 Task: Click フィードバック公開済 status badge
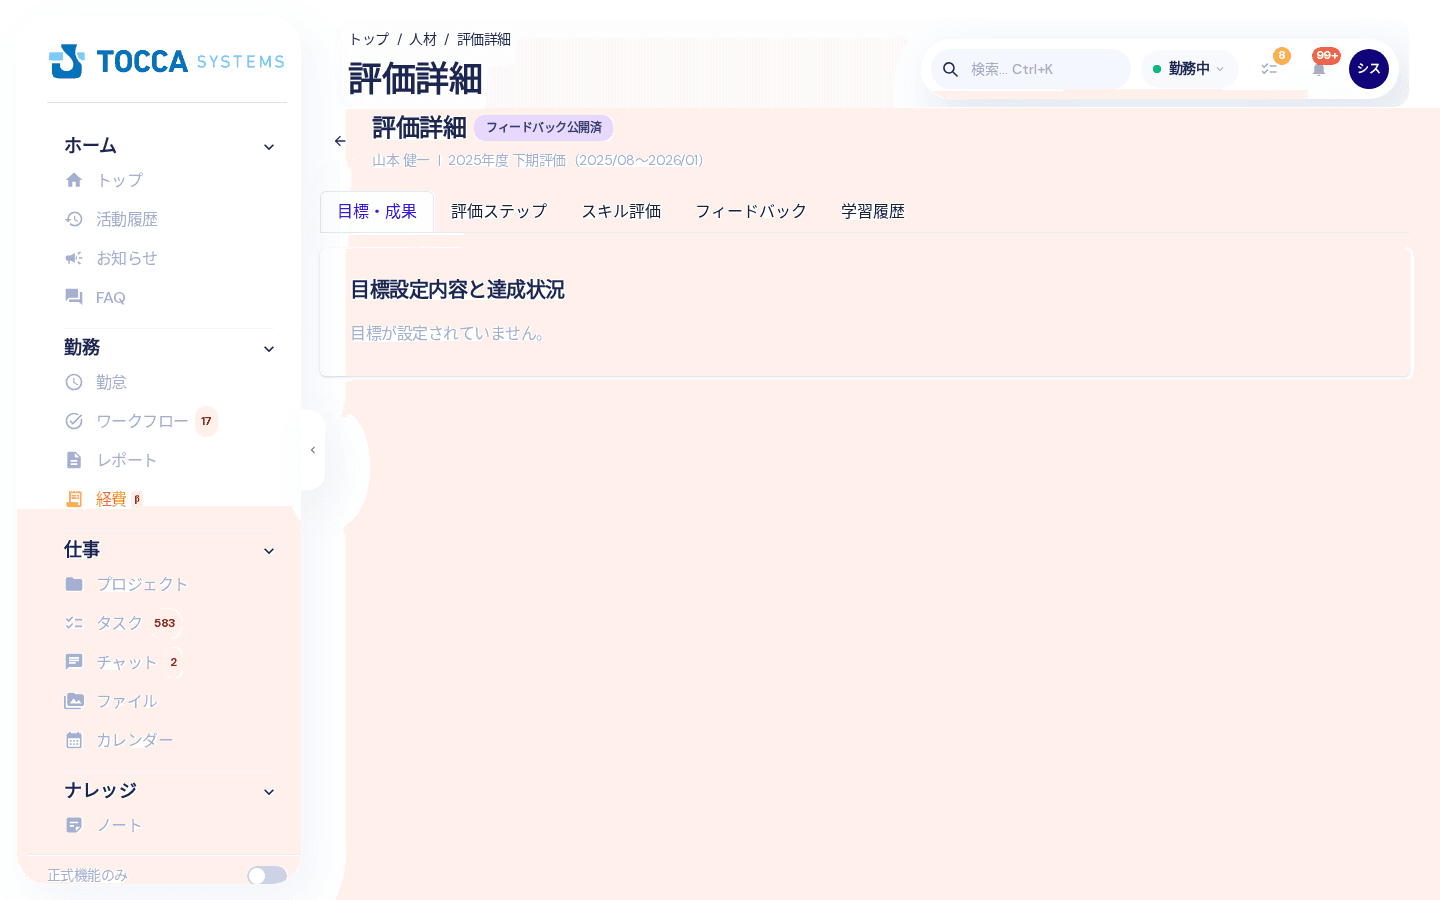543,128
